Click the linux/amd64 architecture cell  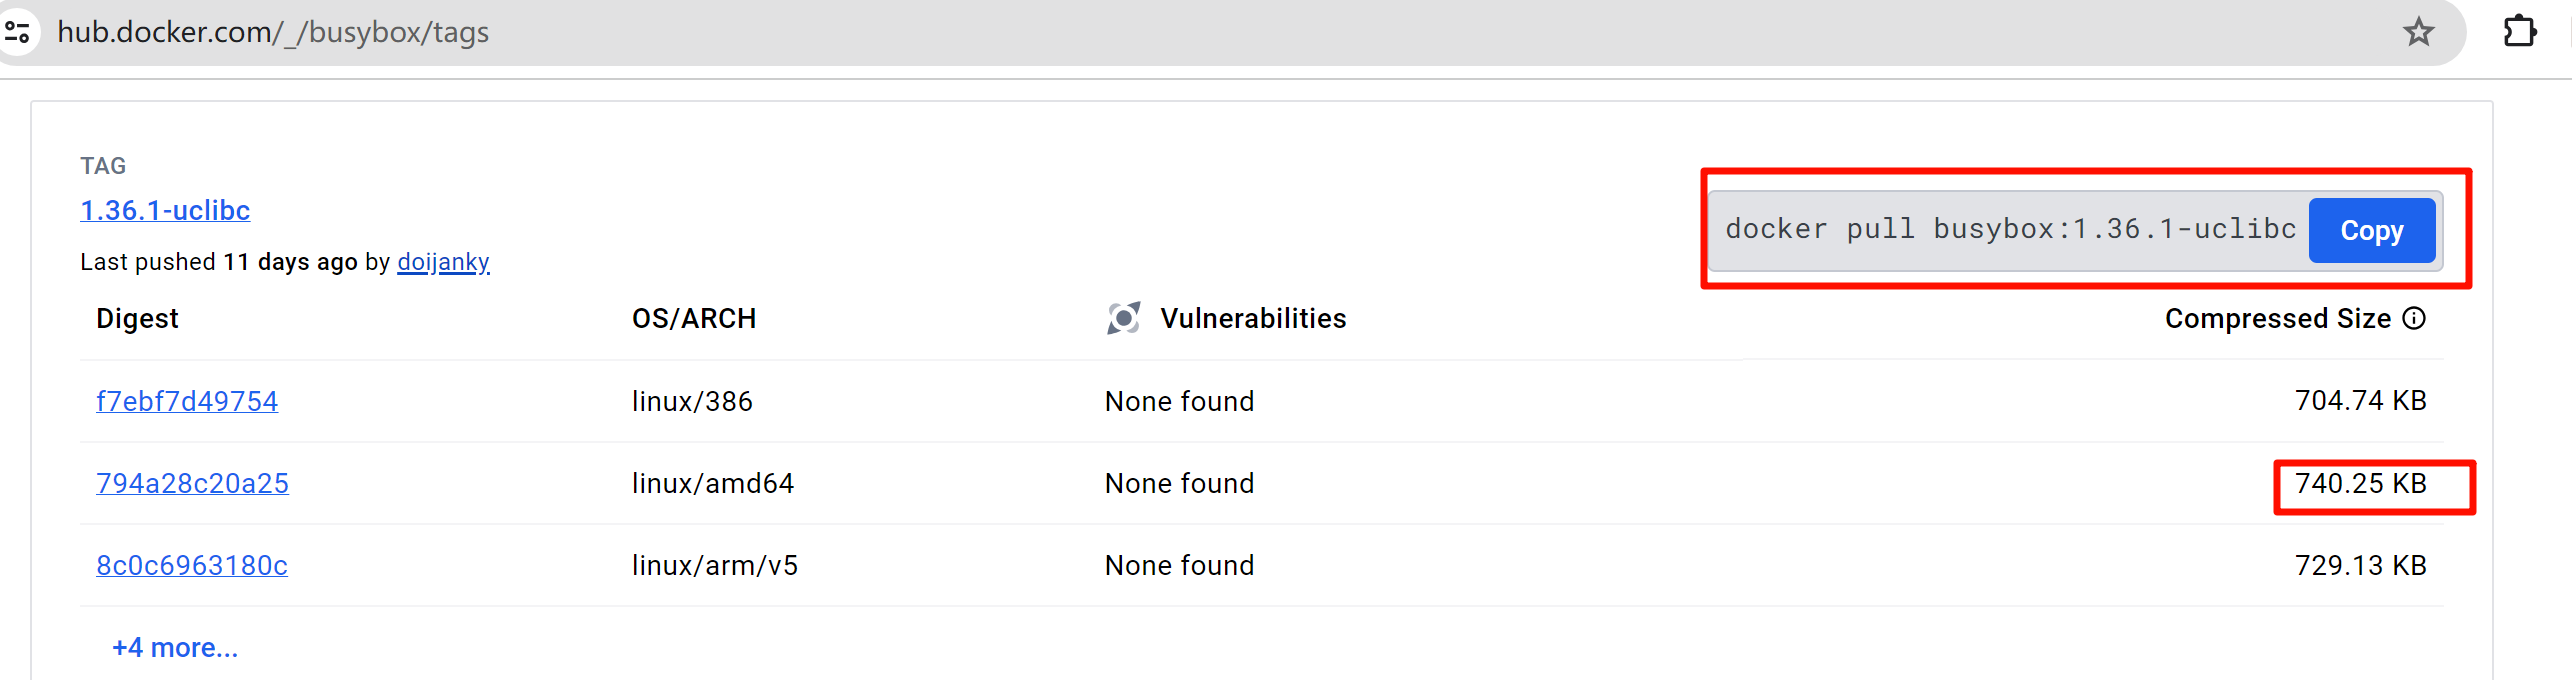pos(713,483)
